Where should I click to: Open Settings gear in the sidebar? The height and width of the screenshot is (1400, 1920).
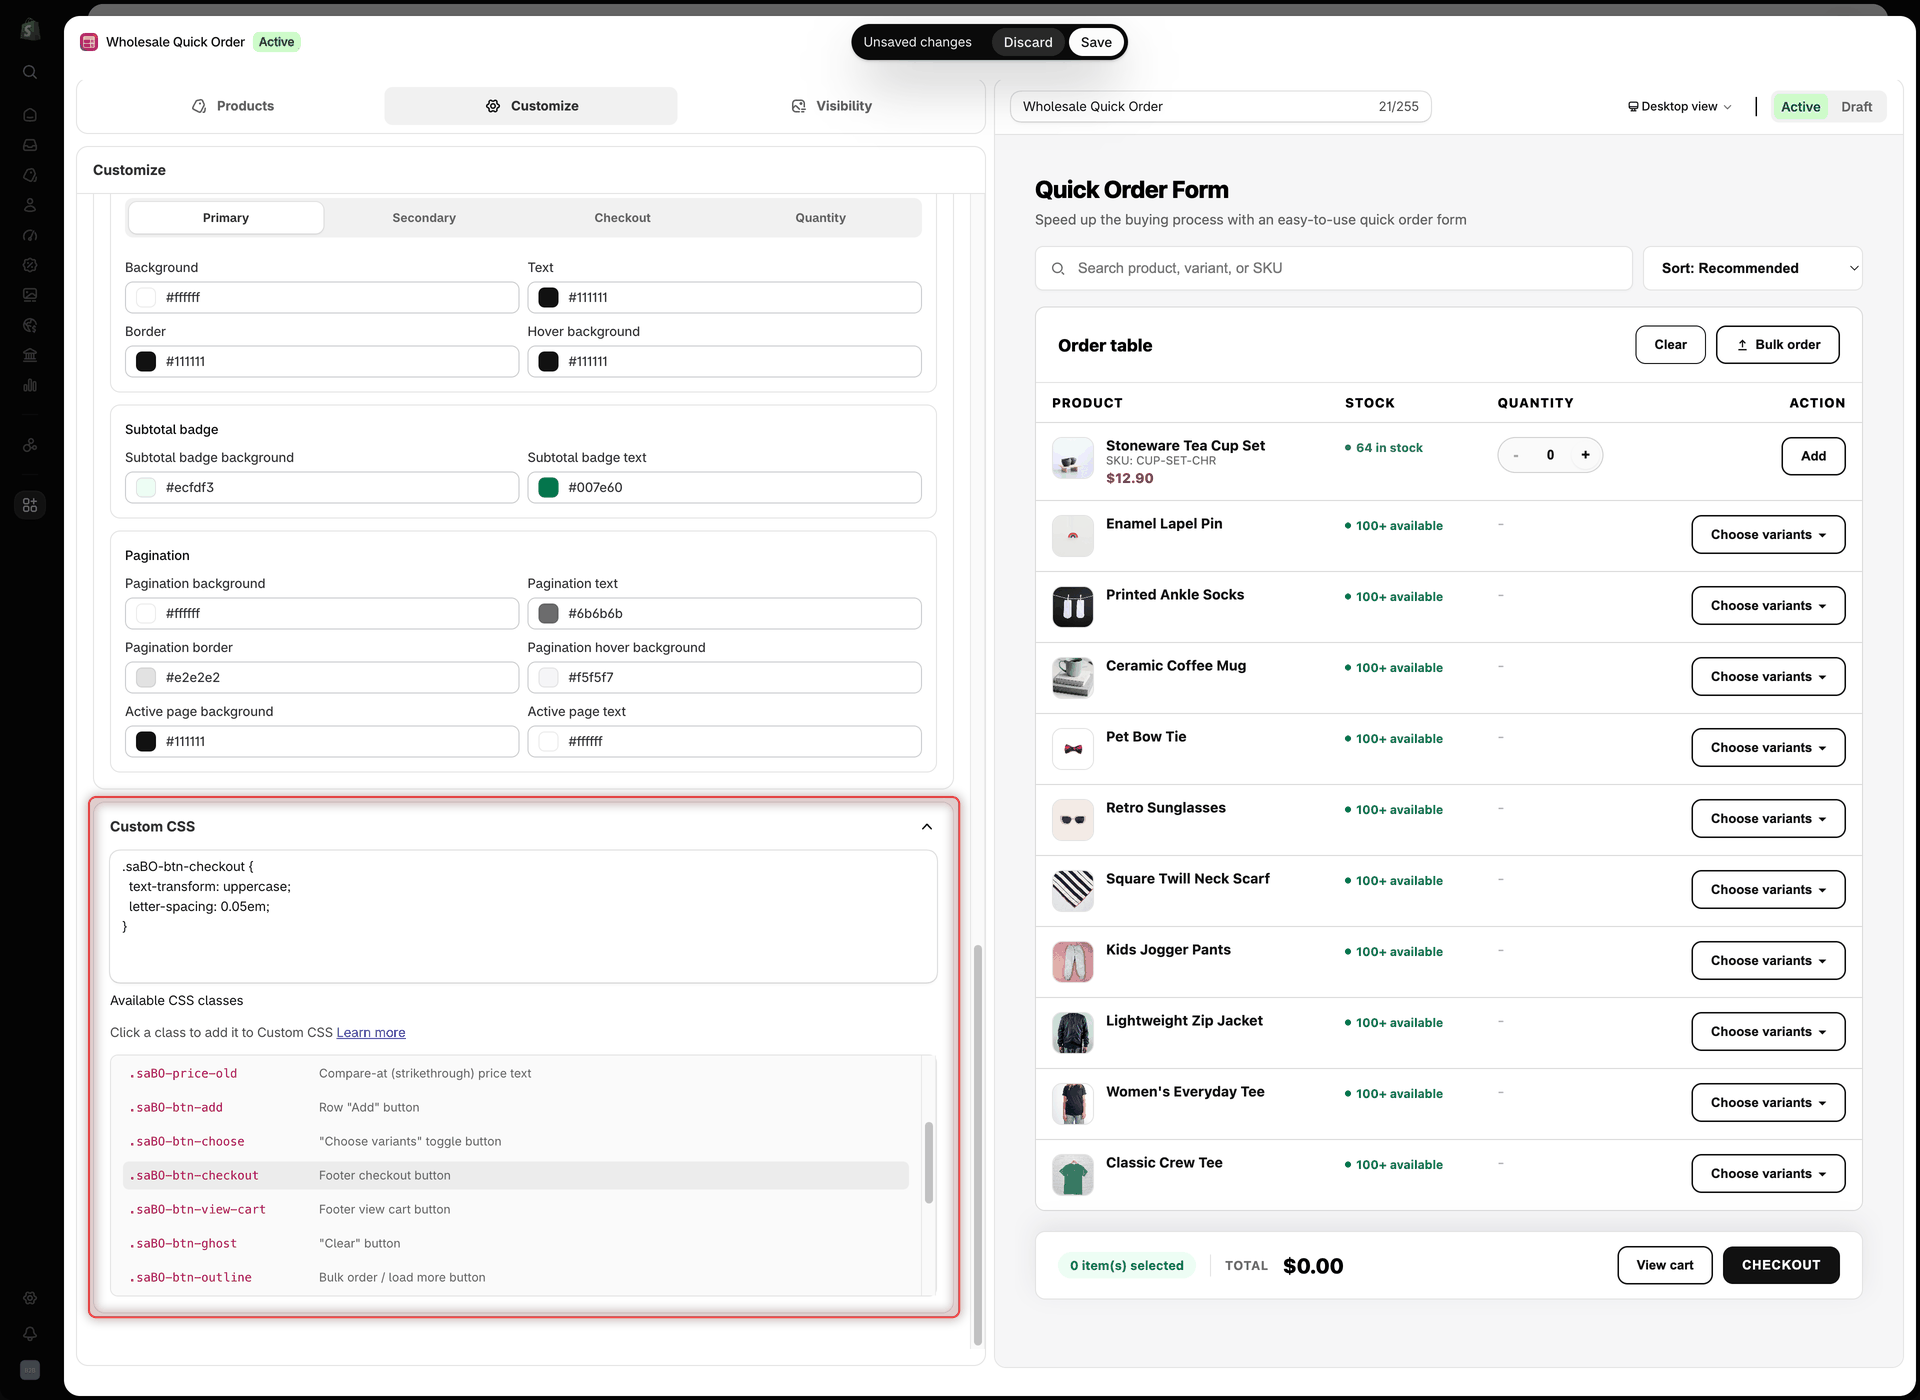coord(30,1298)
